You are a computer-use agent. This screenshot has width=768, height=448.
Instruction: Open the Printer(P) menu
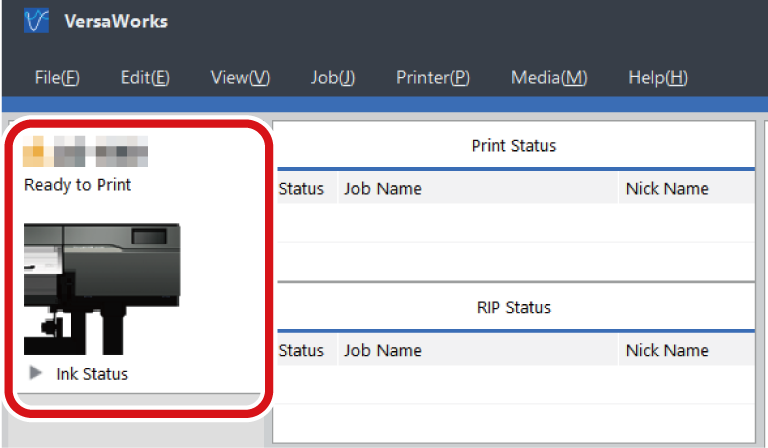pos(432,77)
